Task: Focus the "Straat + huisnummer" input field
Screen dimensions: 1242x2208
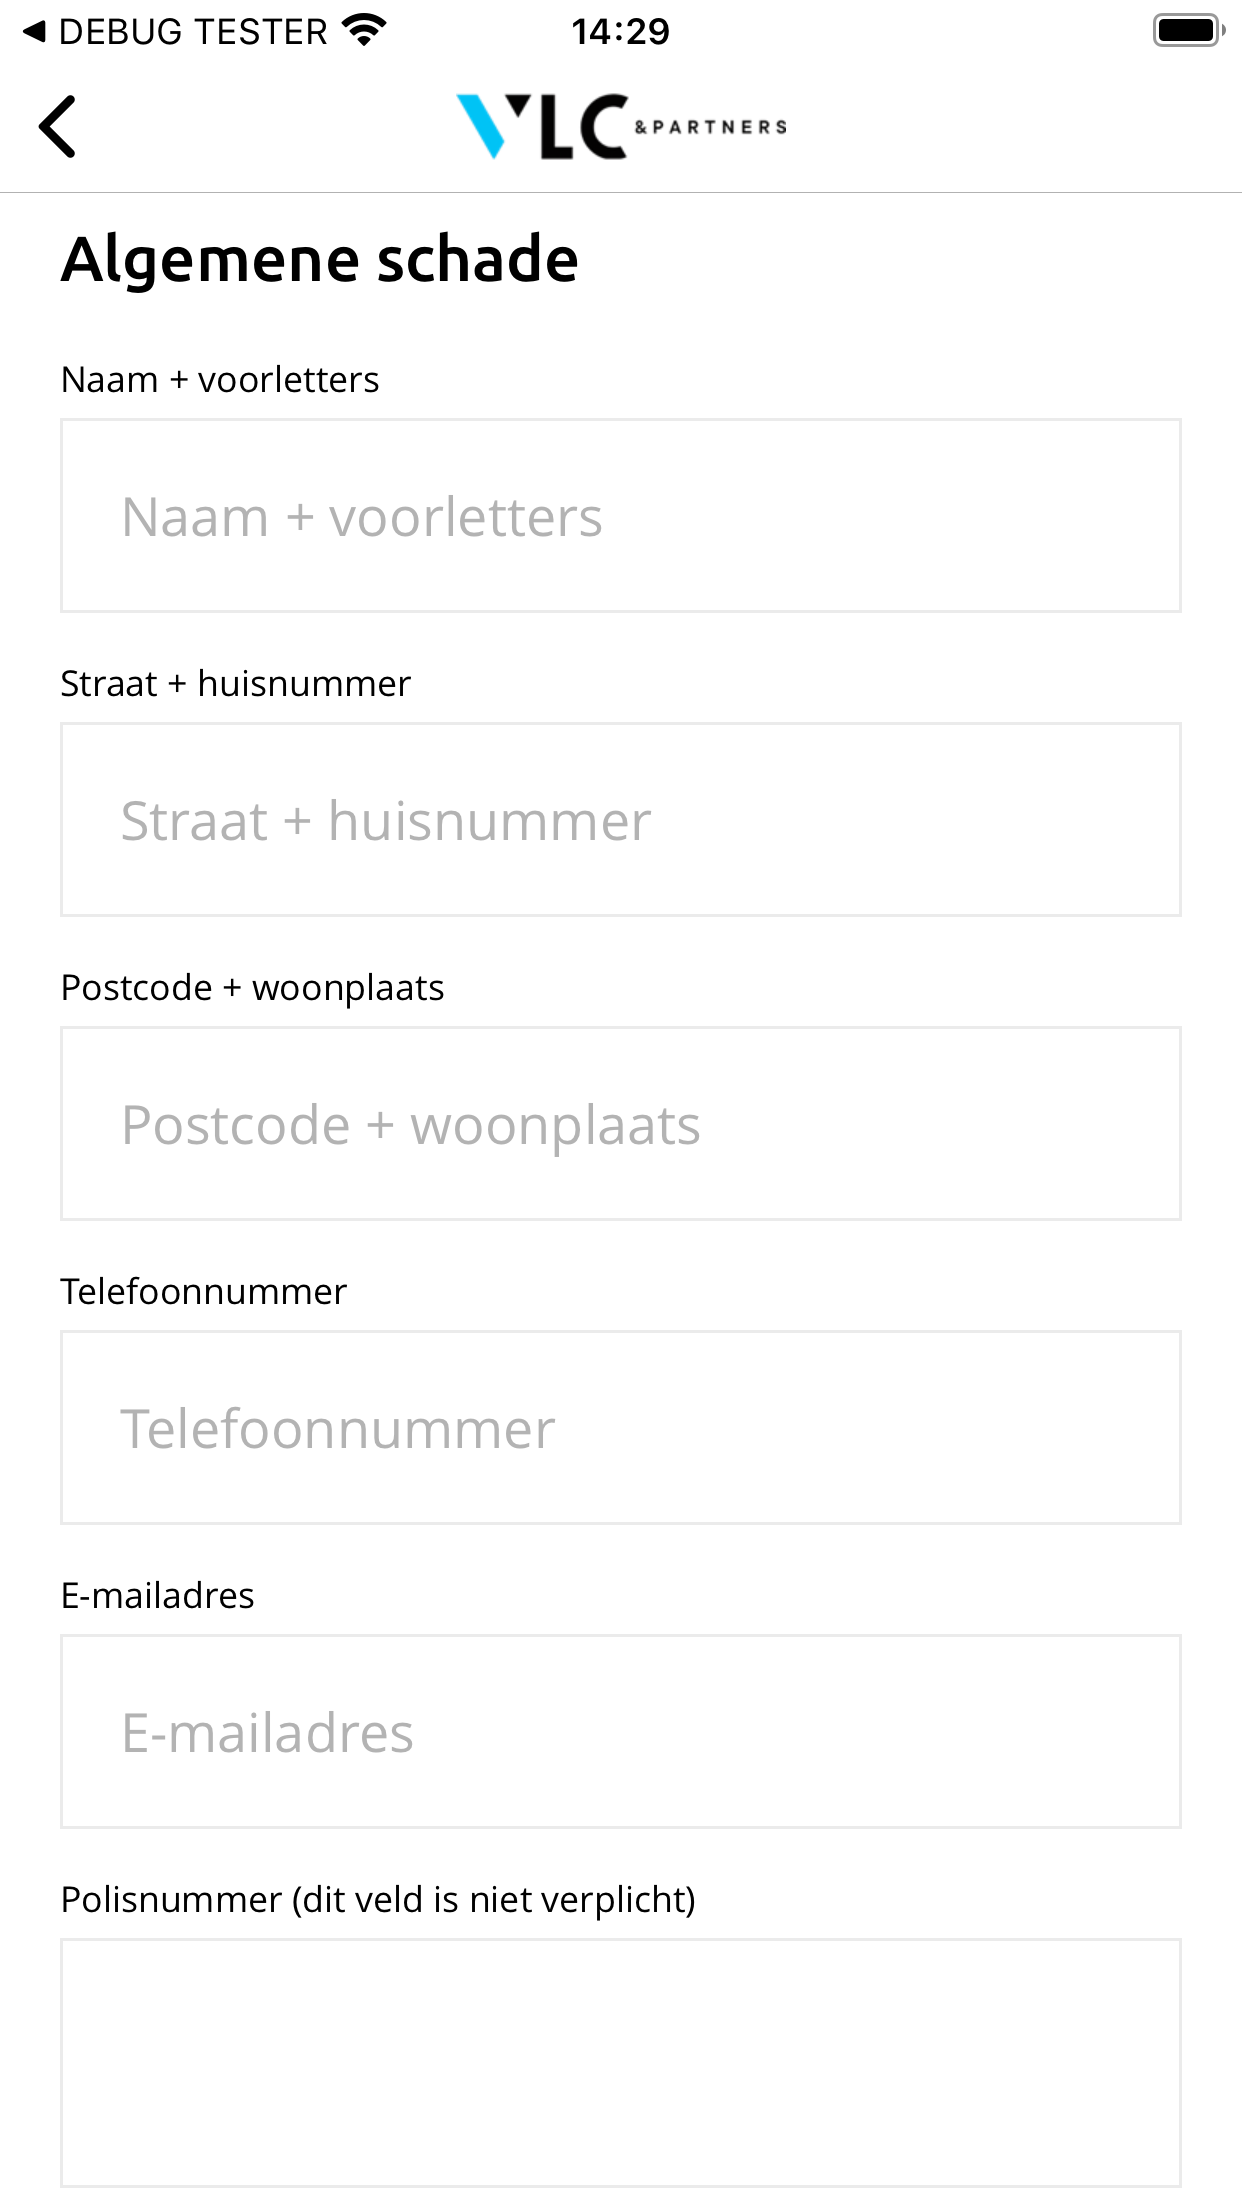Action: 620,820
